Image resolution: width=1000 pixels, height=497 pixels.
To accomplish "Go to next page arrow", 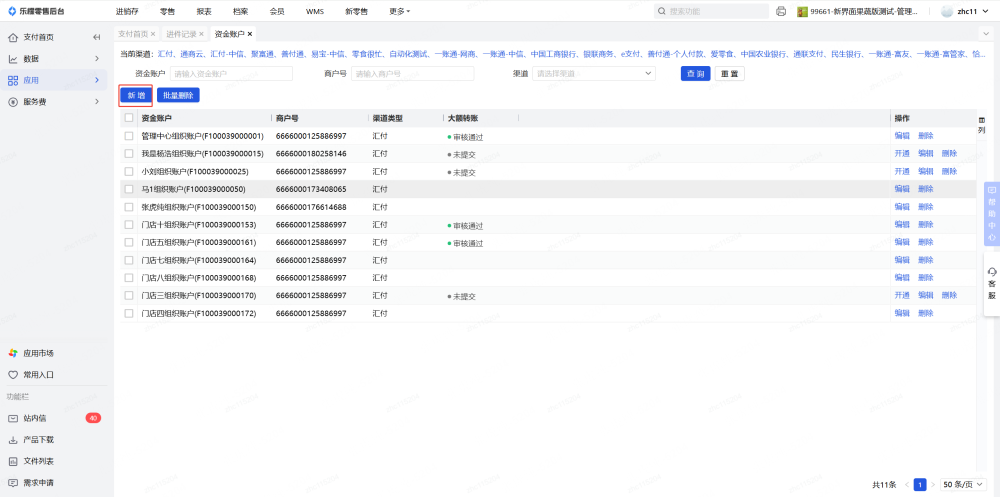I will click(x=933, y=485).
